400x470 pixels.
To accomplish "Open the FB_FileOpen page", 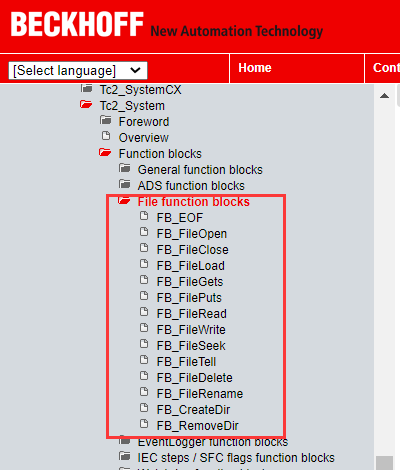I will [192, 234].
